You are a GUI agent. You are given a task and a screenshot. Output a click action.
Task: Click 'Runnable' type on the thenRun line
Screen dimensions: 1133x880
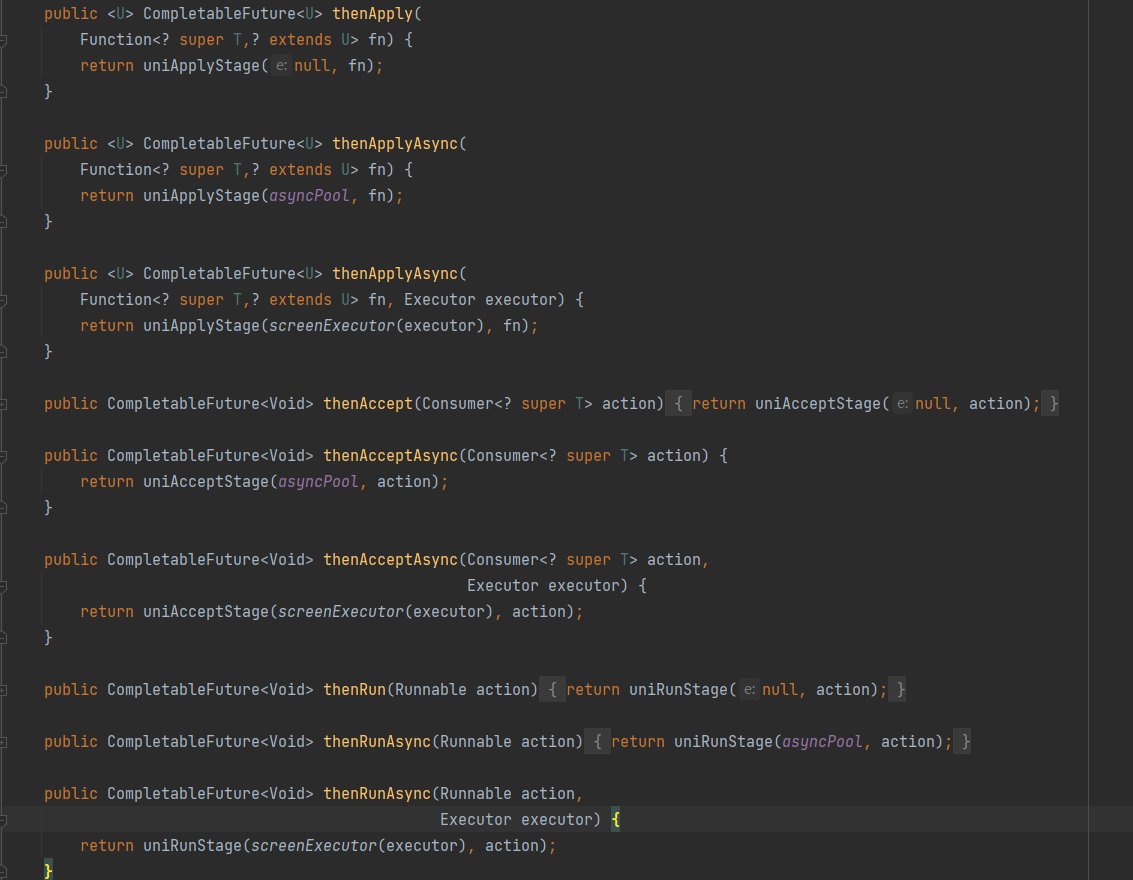[x=431, y=690]
